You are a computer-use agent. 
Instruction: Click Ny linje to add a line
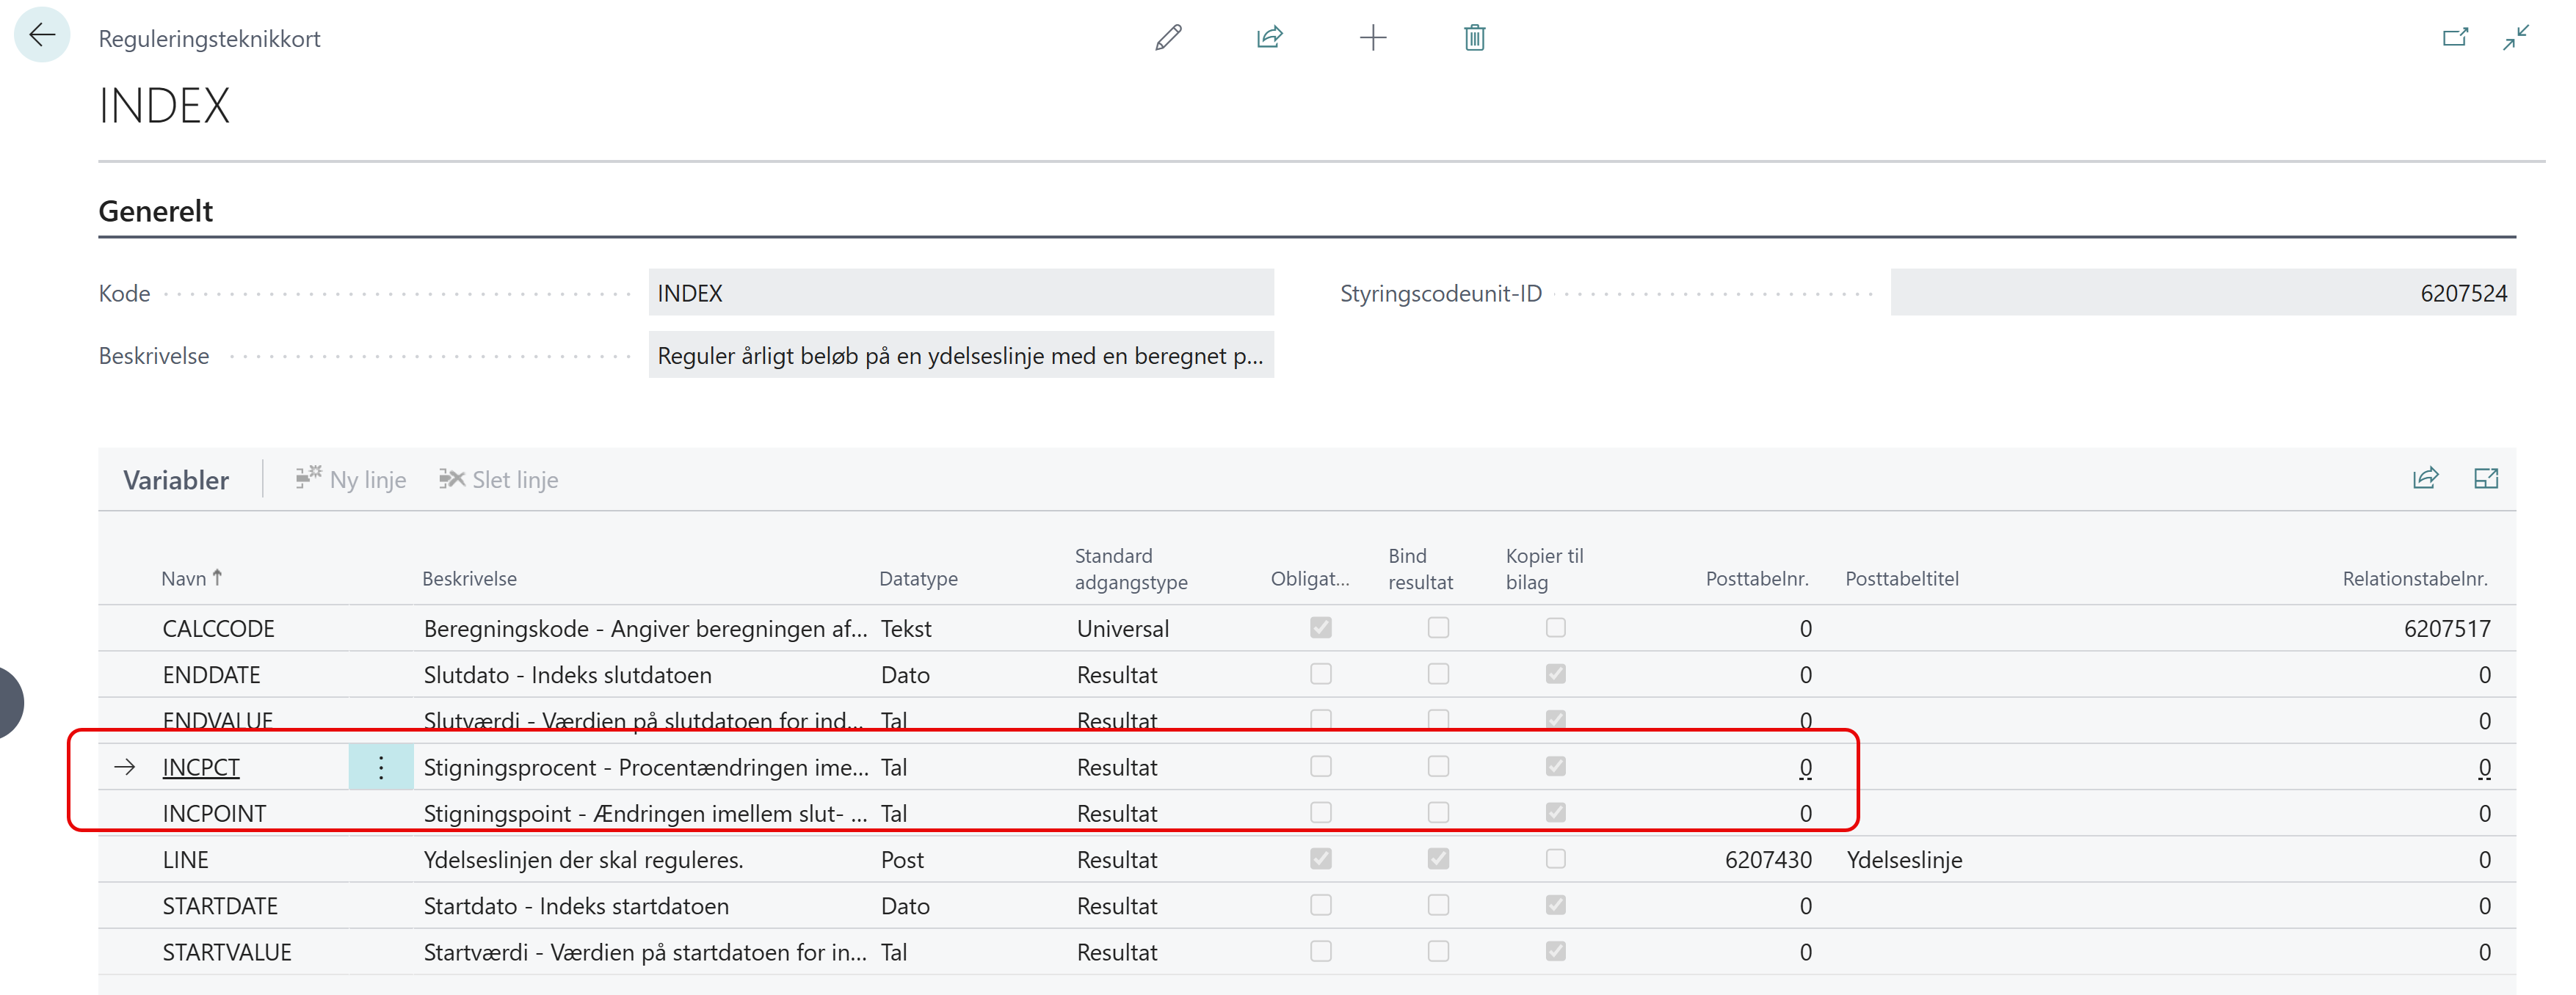click(x=351, y=480)
